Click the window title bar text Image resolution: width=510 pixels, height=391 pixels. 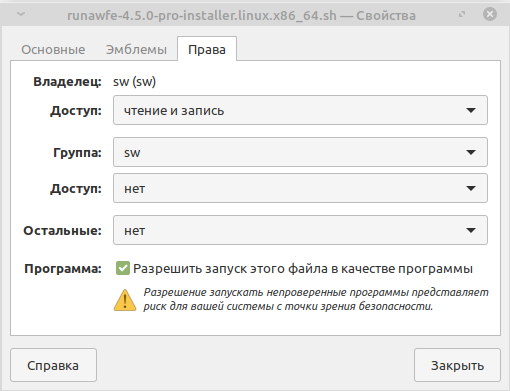[x=242, y=15]
